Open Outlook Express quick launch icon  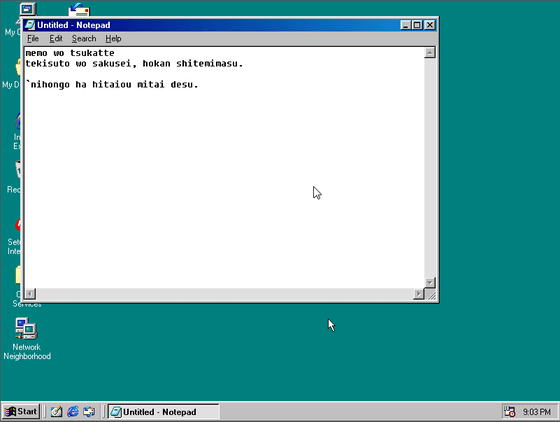tap(89, 412)
